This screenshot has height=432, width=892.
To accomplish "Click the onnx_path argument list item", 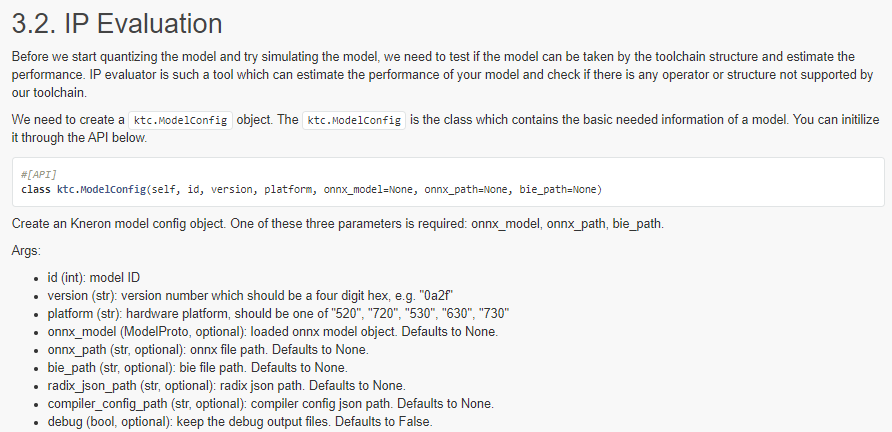I will pyautogui.click(x=208, y=350).
